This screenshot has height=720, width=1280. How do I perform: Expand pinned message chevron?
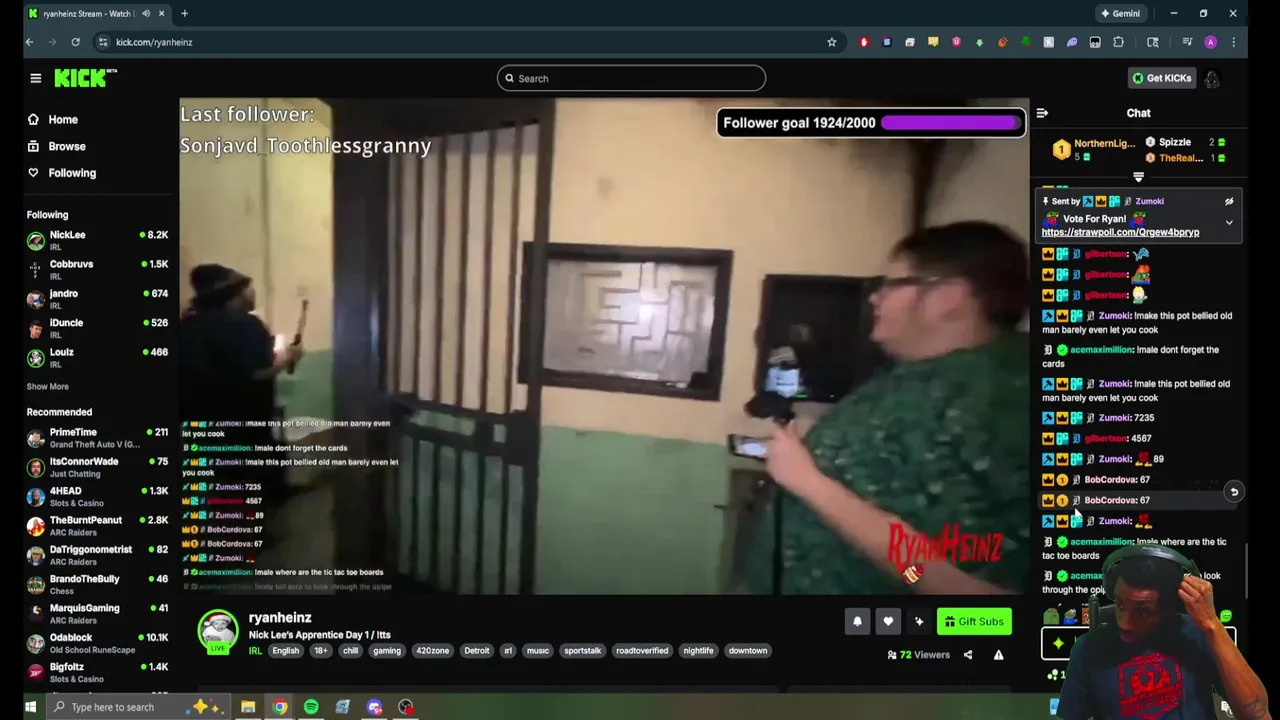point(1229,222)
